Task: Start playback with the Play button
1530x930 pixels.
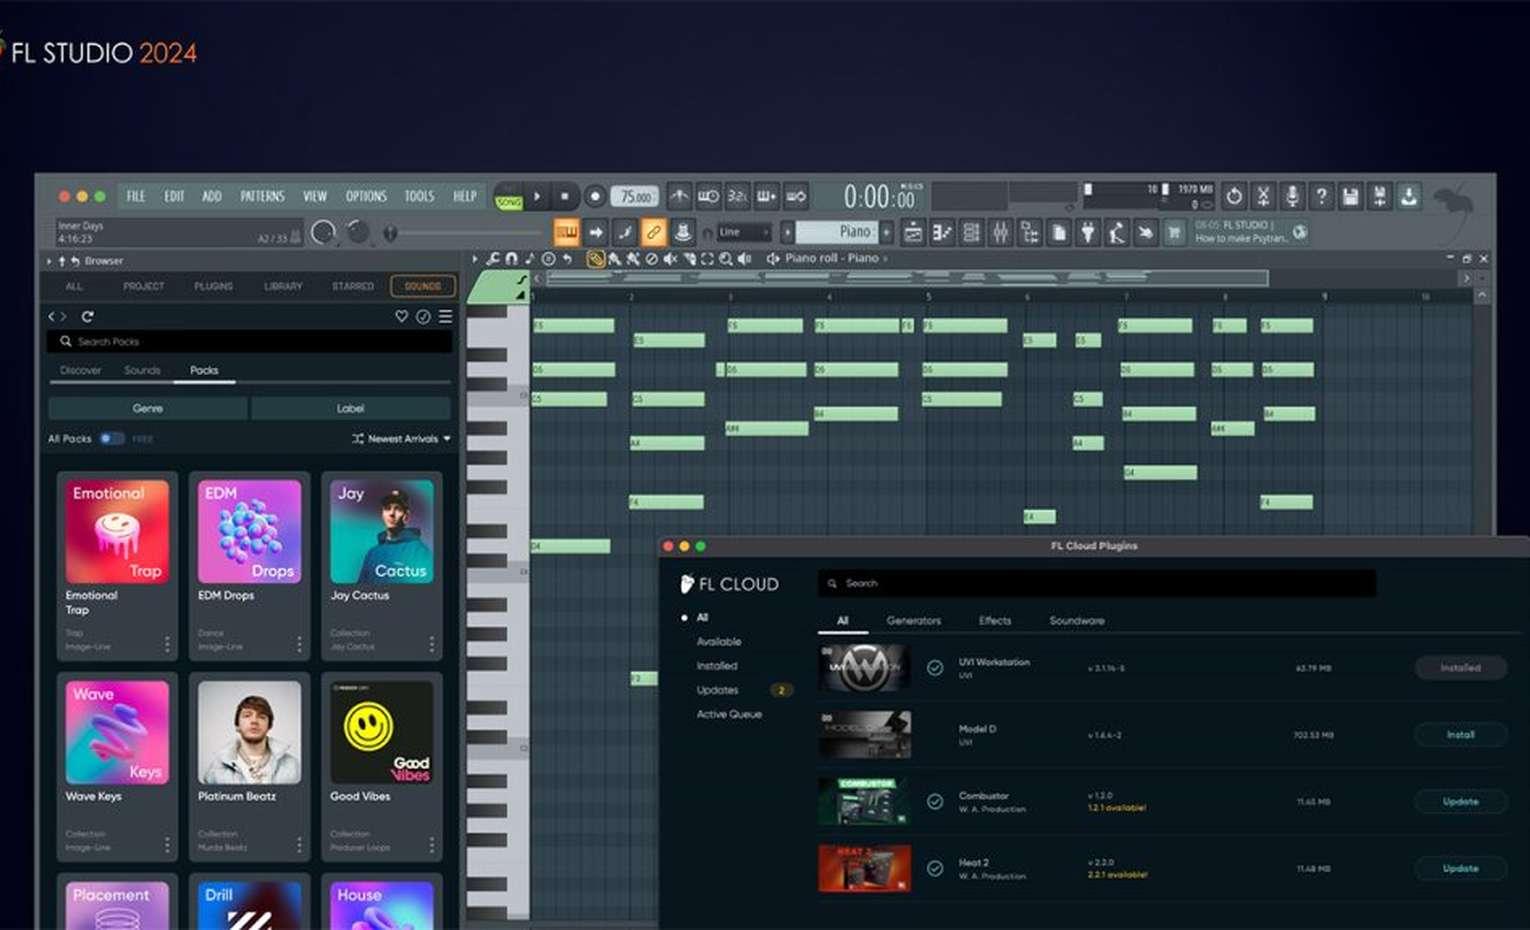Action: pos(537,196)
